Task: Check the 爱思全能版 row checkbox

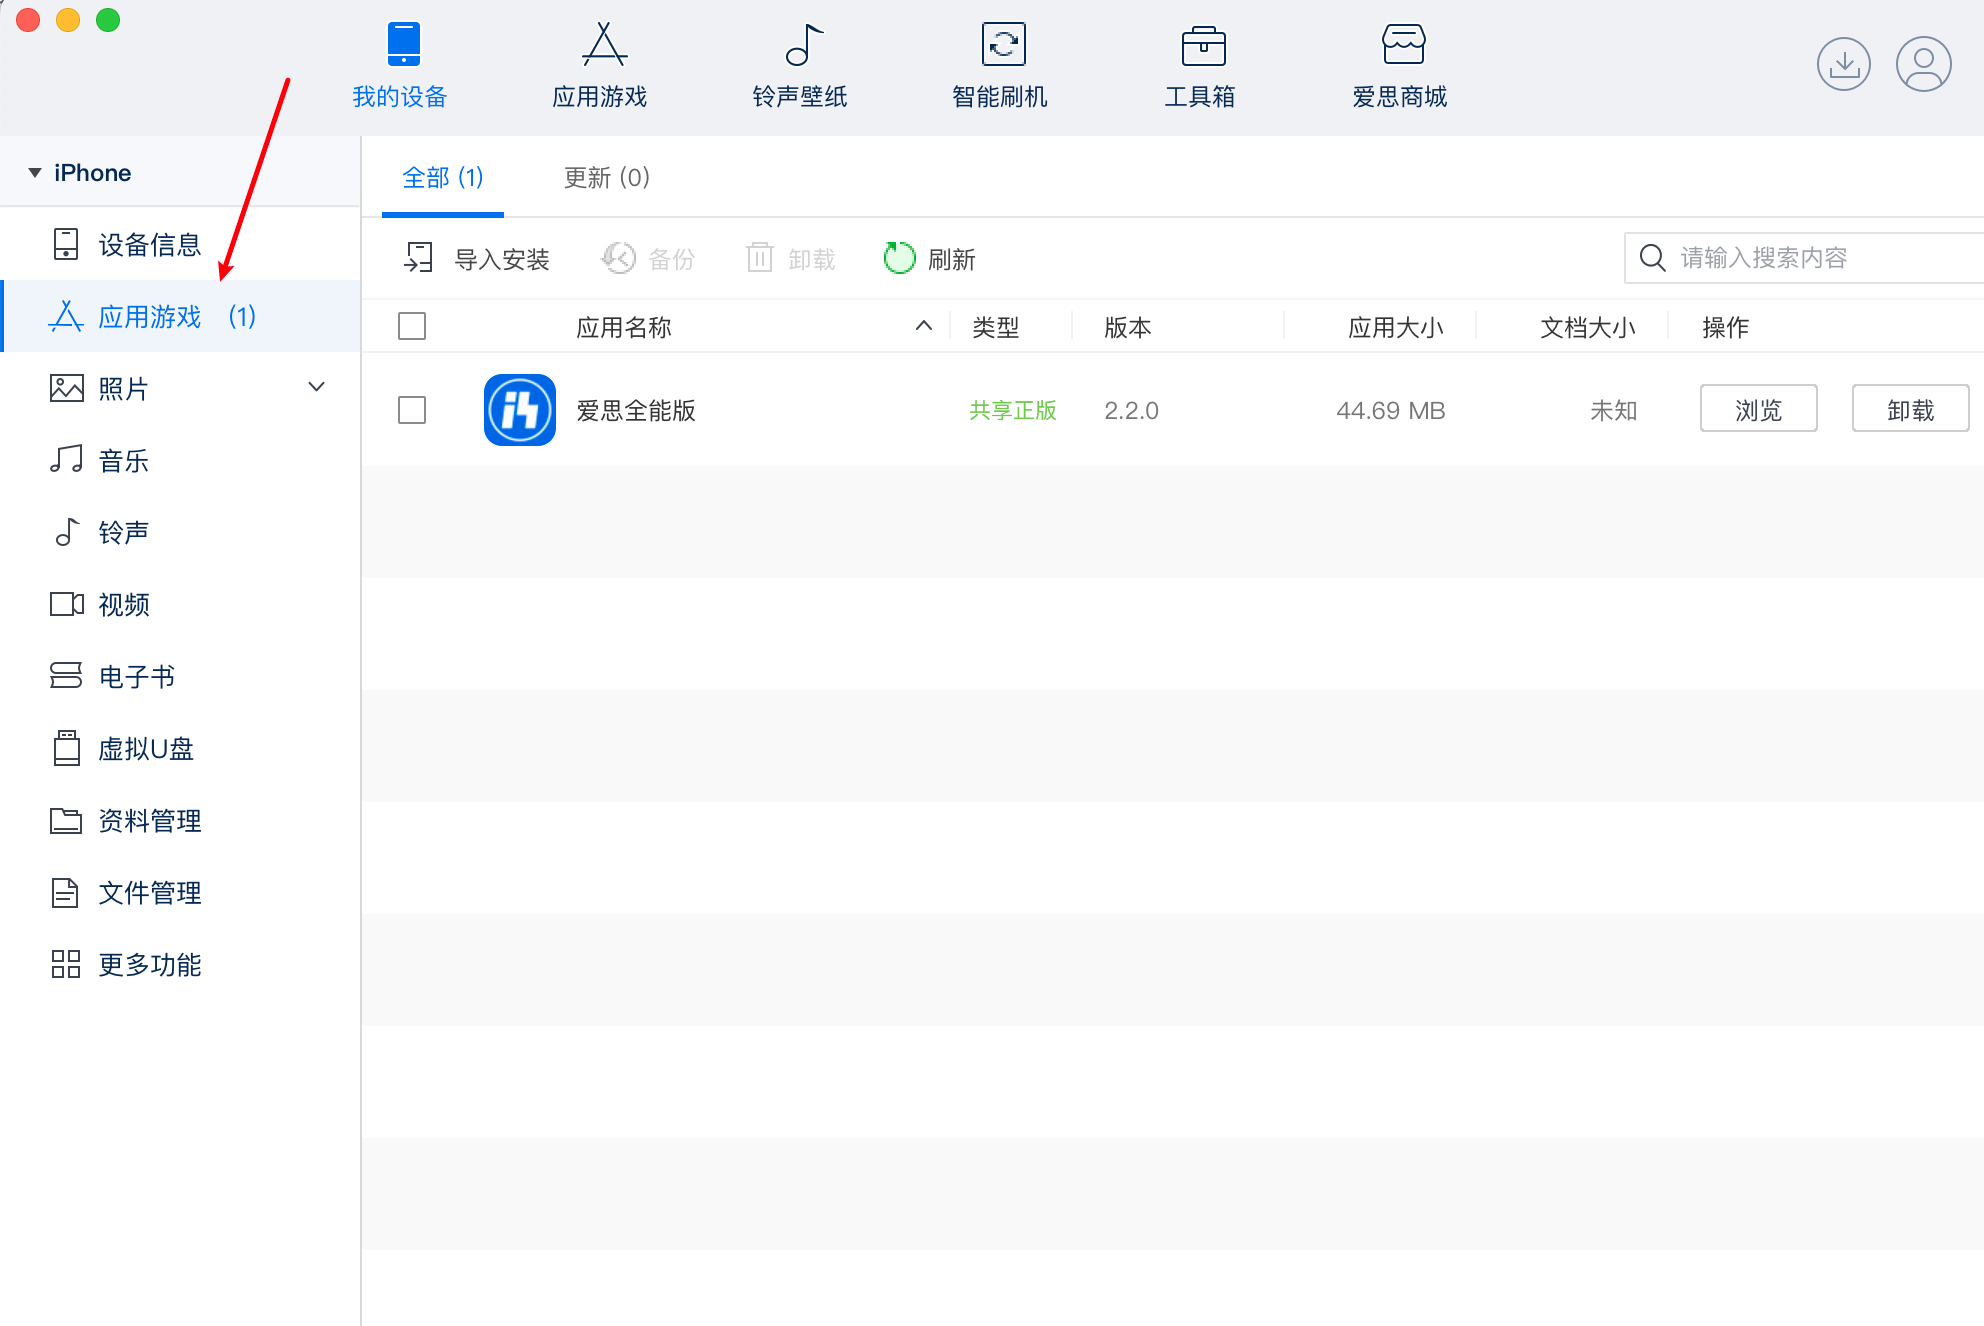Action: click(412, 410)
